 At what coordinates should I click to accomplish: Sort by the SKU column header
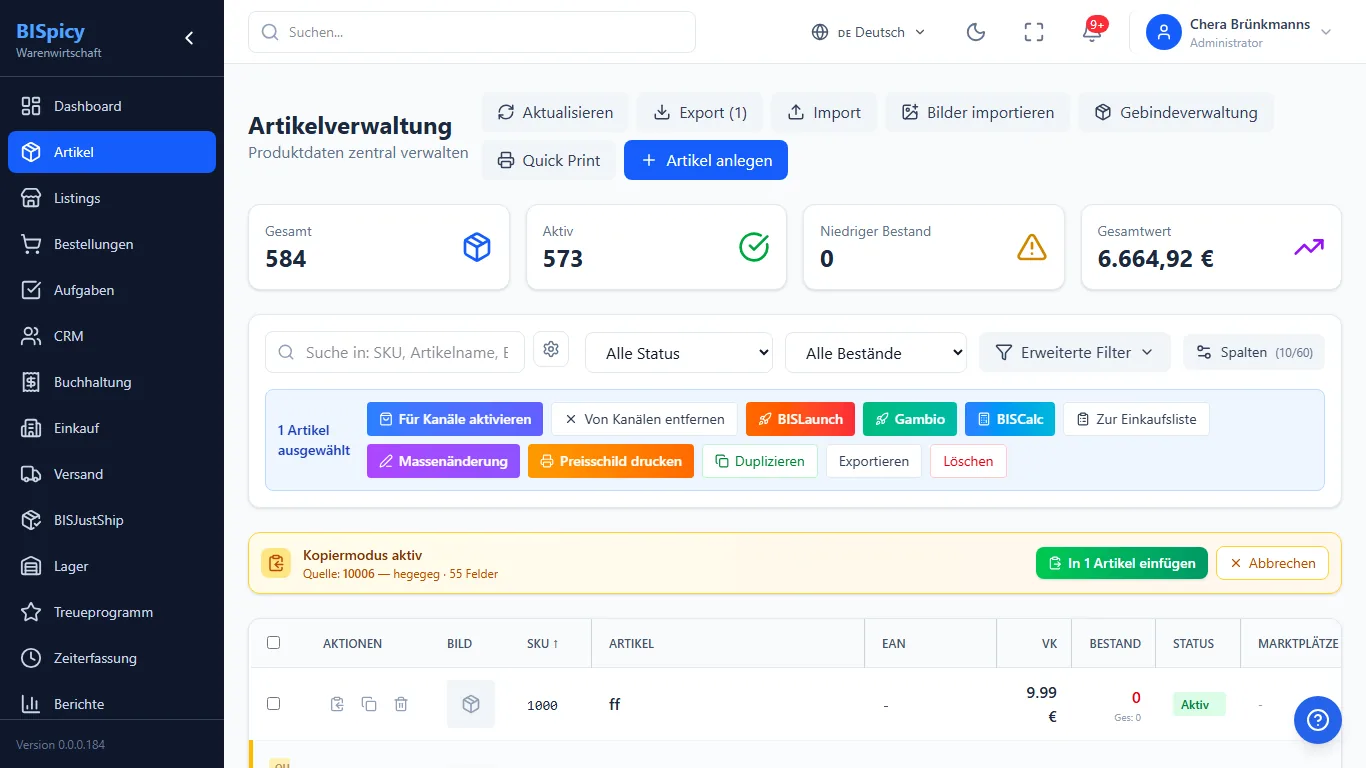(543, 643)
